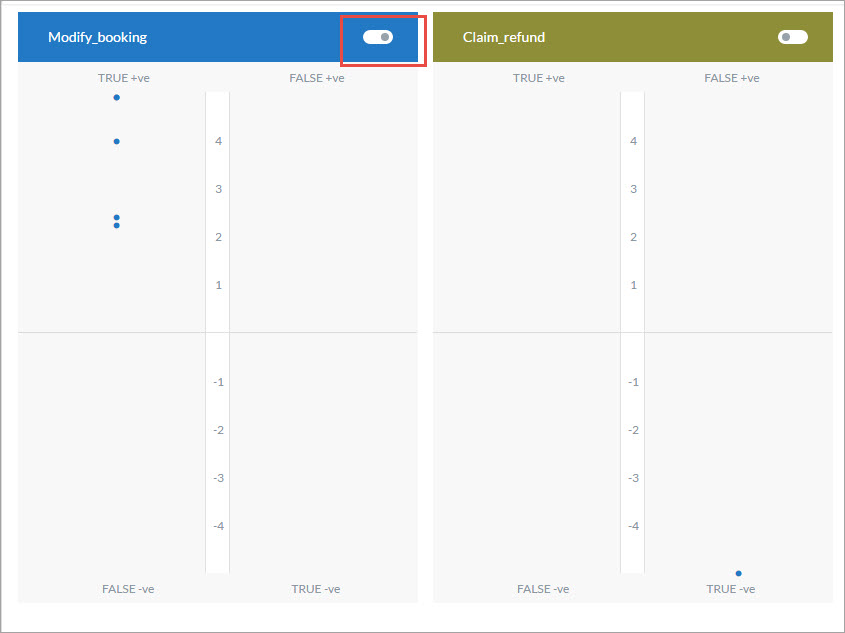Click the TRUE -ve label in Modify_booking
The width and height of the screenshot is (845, 633).
(x=315, y=589)
